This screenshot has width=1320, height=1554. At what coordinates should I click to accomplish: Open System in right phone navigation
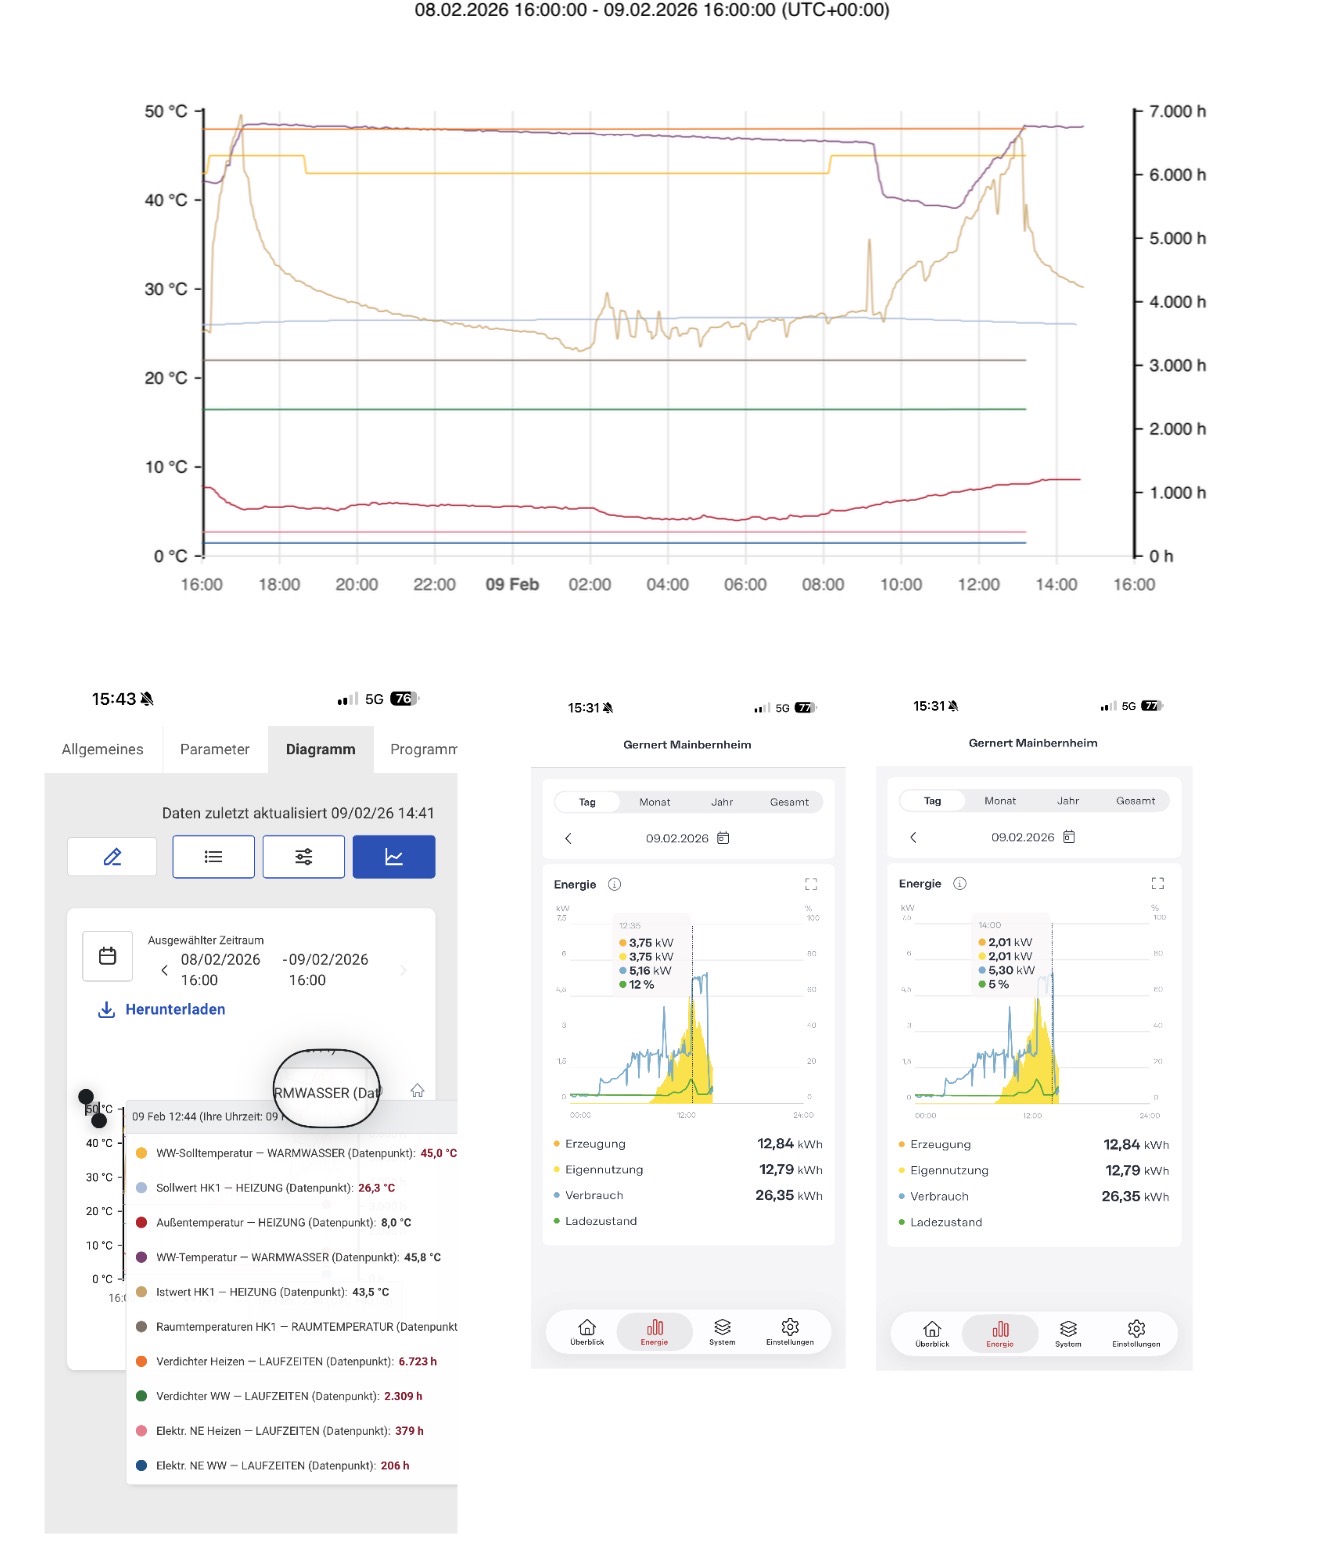[x=1068, y=1332]
